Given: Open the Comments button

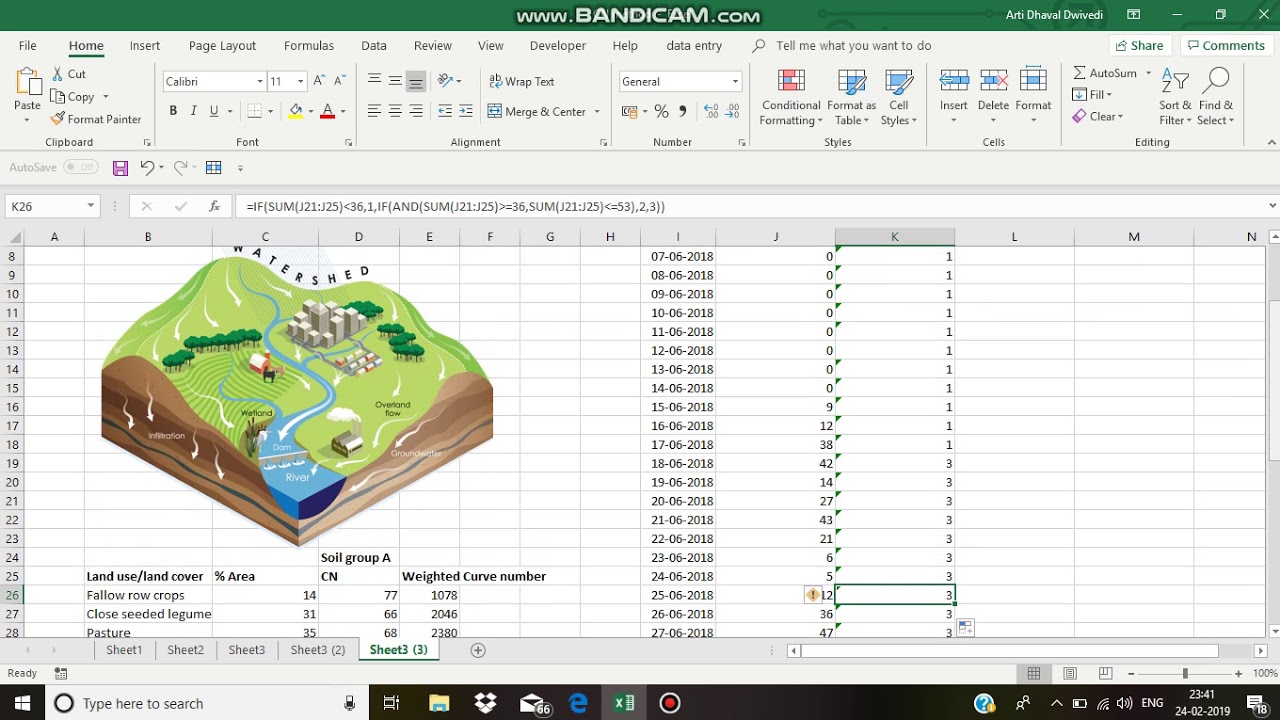Looking at the screenshot, I should [1225, 45].
